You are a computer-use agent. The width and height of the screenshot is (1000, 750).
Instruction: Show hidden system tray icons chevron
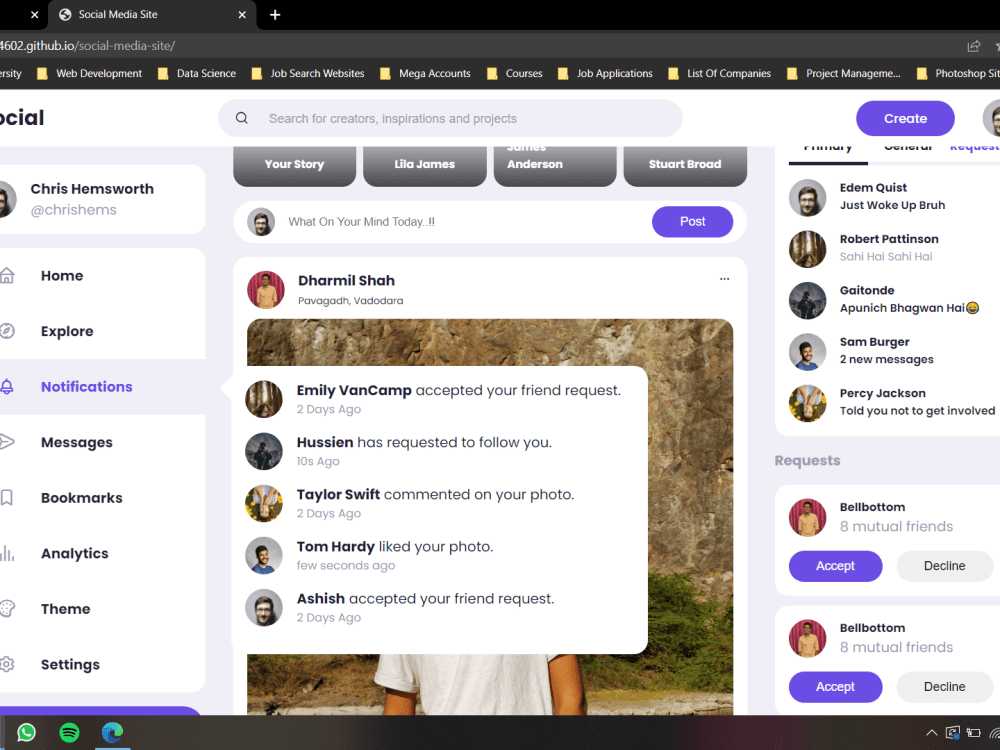931,733
